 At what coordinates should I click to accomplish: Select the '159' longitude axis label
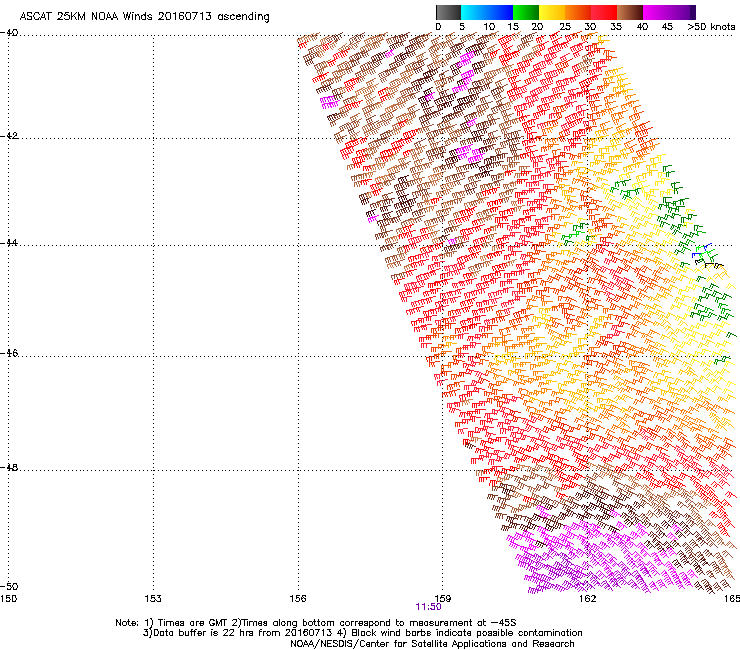click(442, 599)
